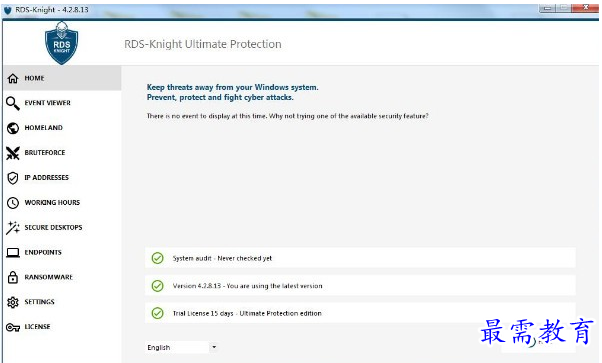Image resolution: width=602 pixels, height=363 pixels.
Task: Click the License key icon
Action: 13,327
